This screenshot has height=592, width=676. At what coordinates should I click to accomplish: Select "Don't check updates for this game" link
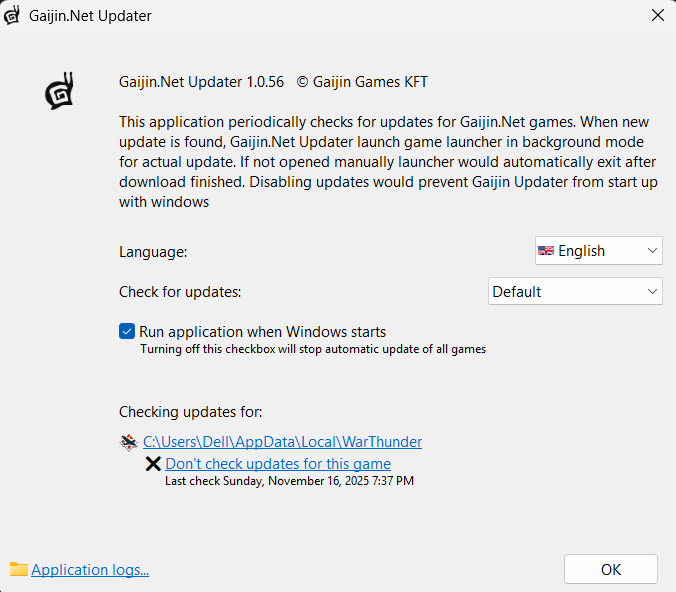[x=278, y=464]
